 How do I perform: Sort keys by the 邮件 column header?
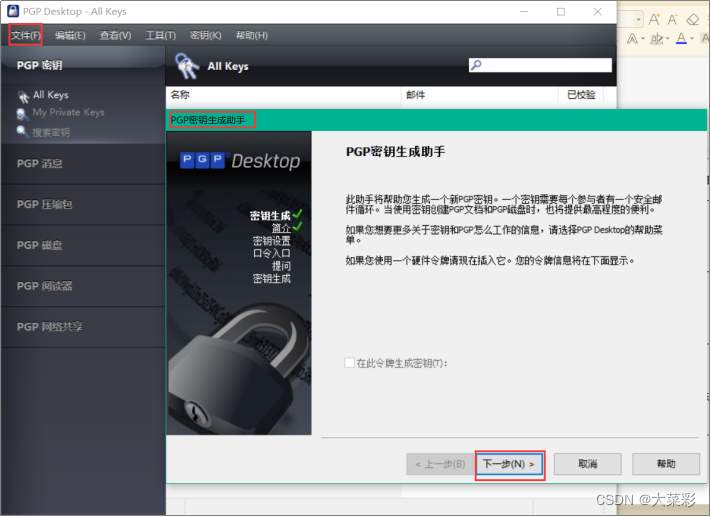click(x=479, y=95)
